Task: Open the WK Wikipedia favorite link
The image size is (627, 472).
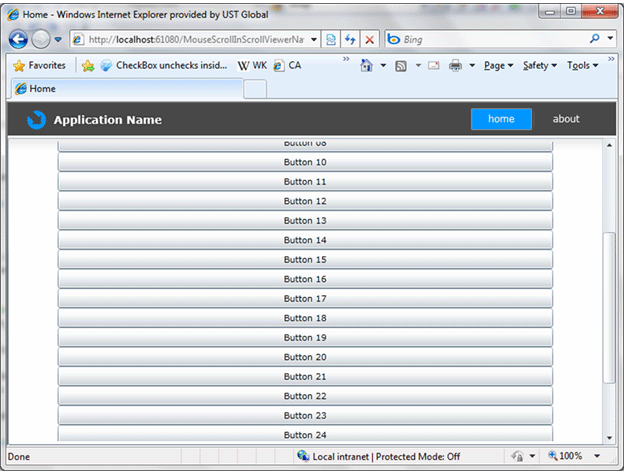Action: (252, 65)
